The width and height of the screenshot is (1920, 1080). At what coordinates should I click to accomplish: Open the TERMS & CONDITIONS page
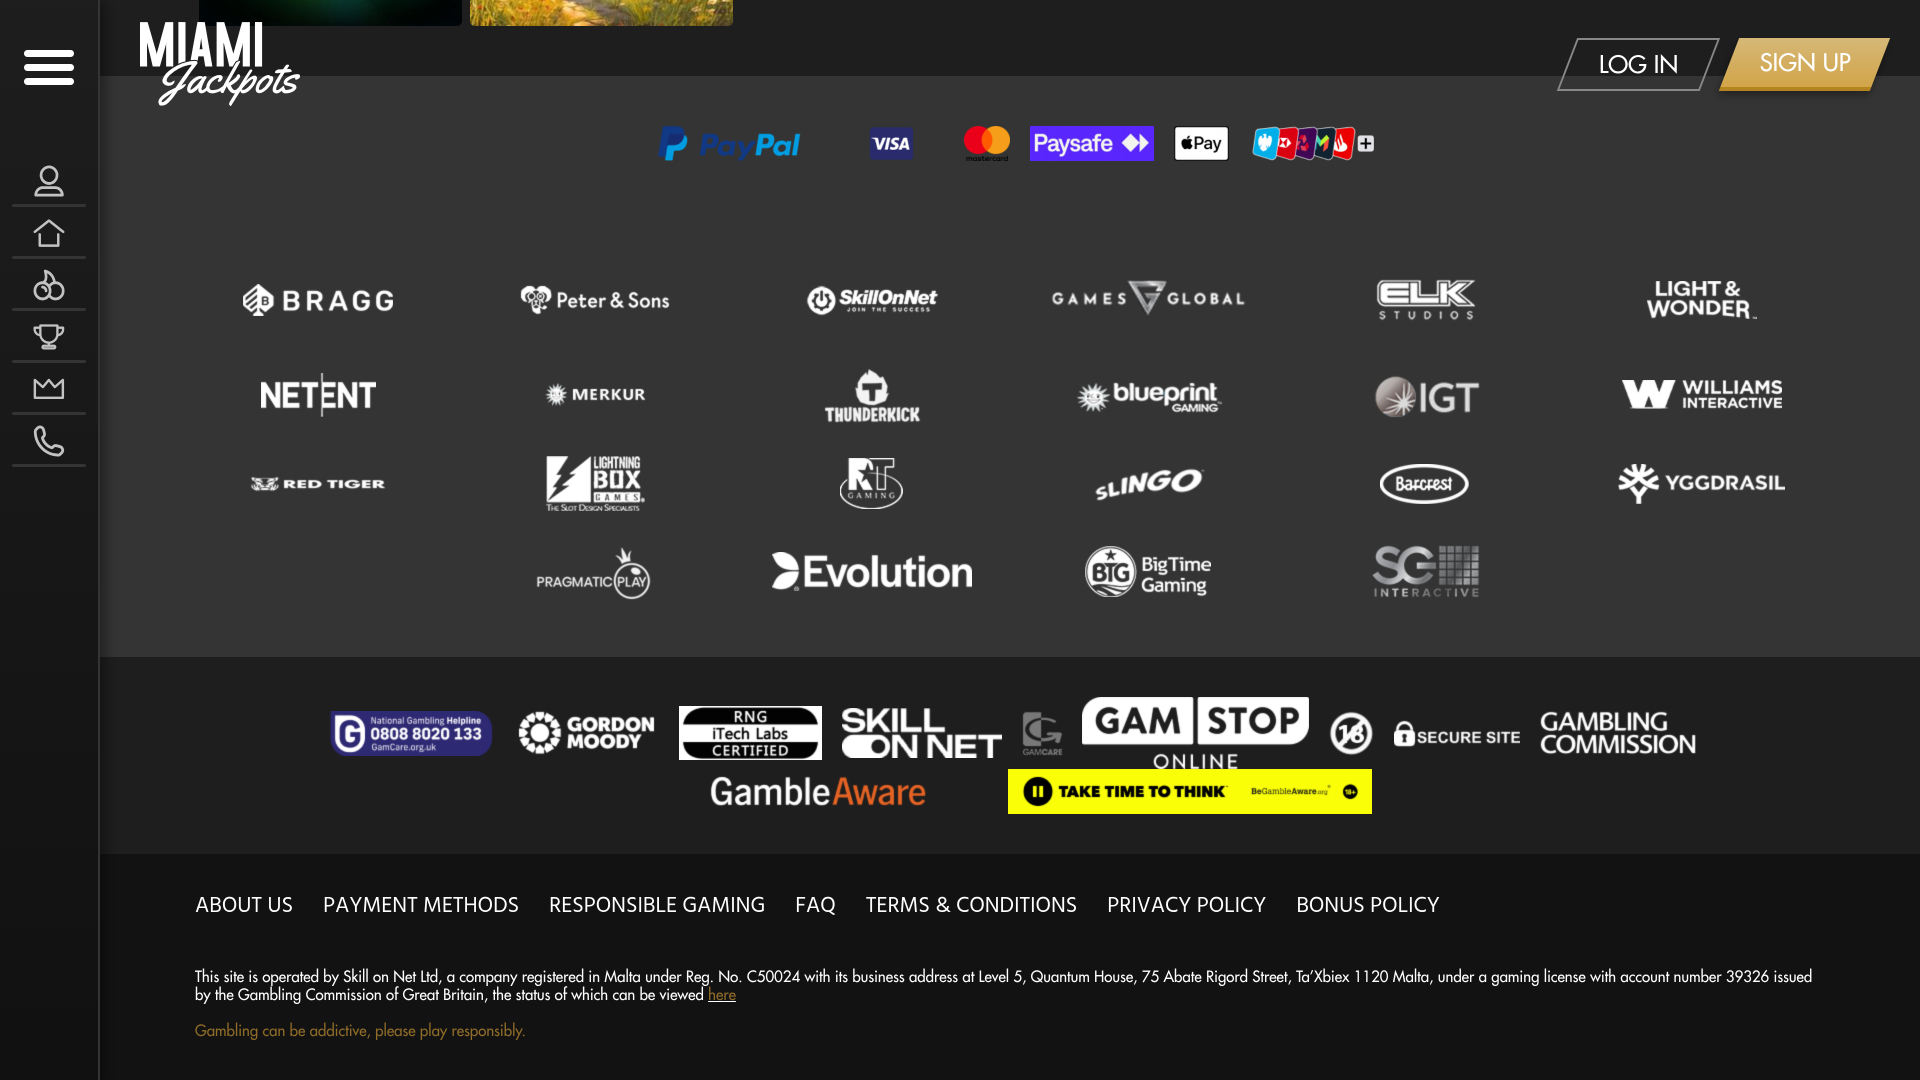[971, 904]
